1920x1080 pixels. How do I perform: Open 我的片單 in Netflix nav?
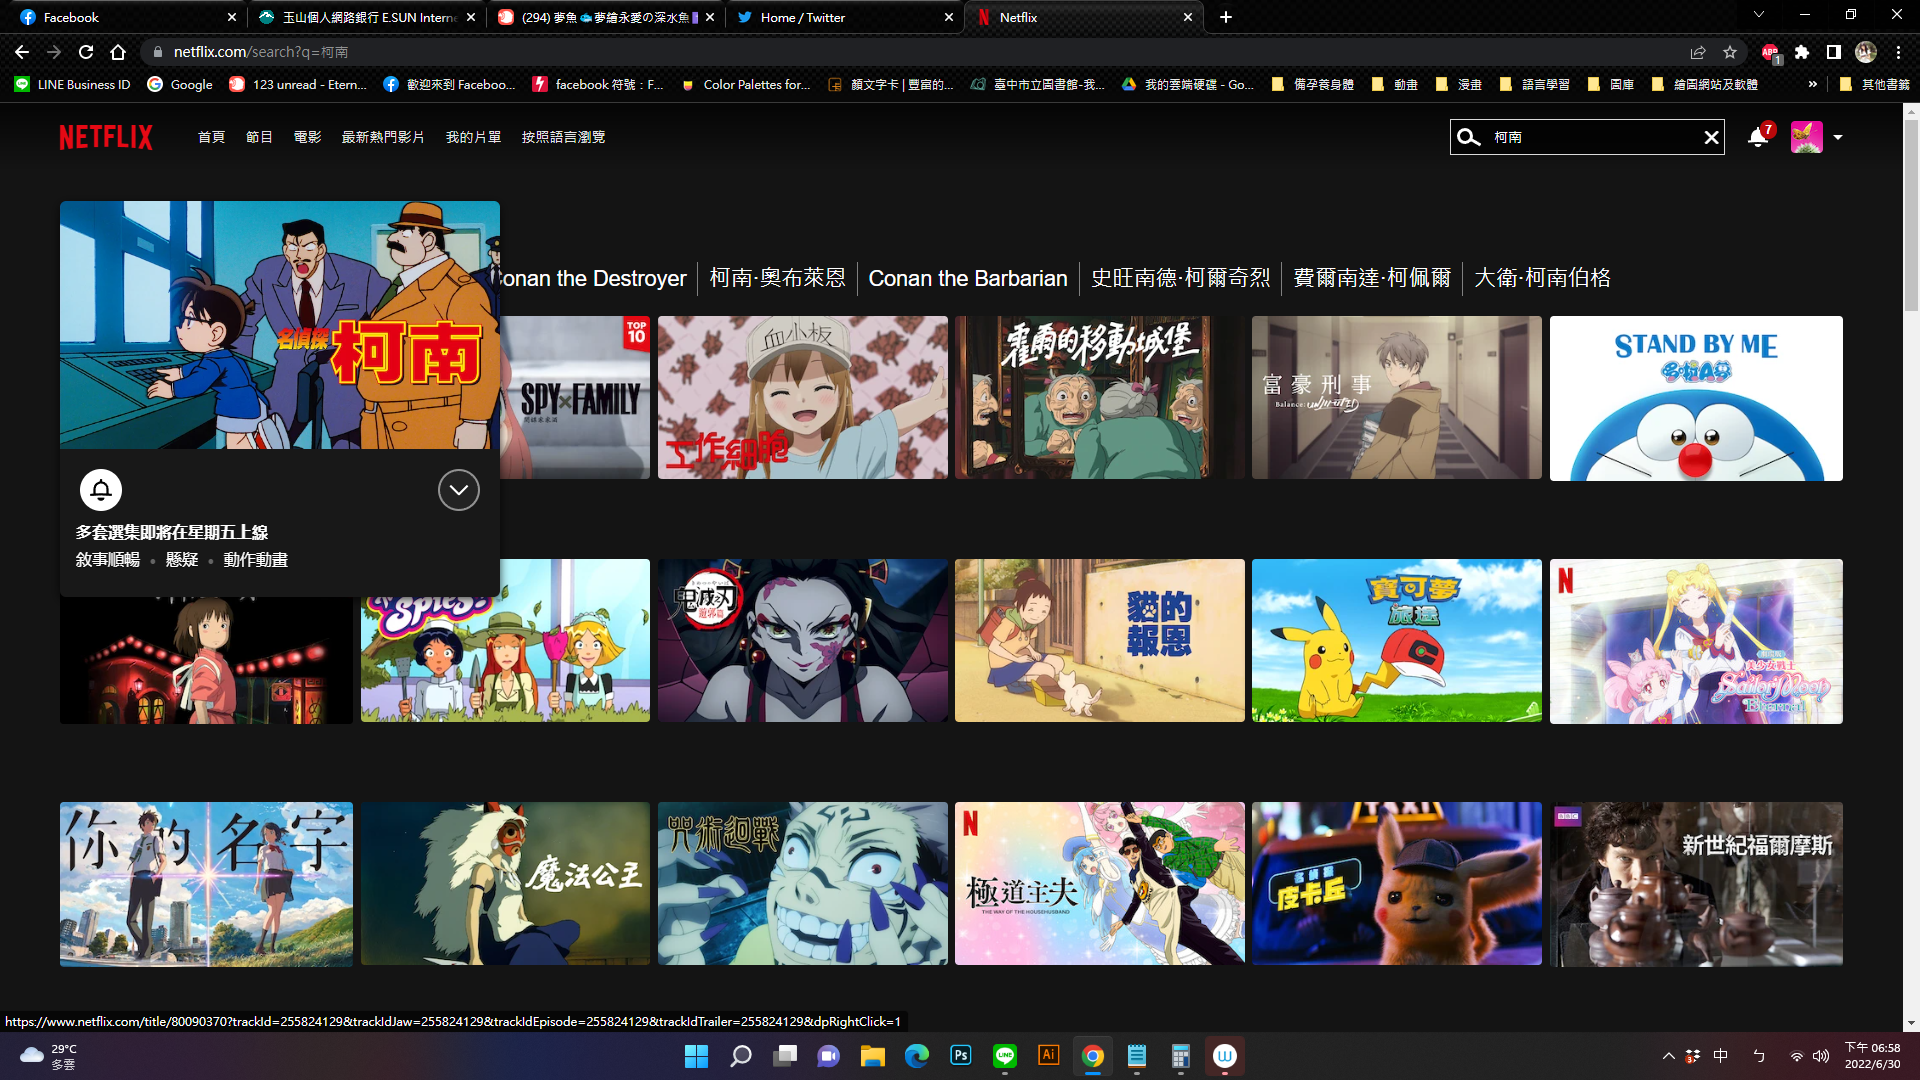coord(473,137)
